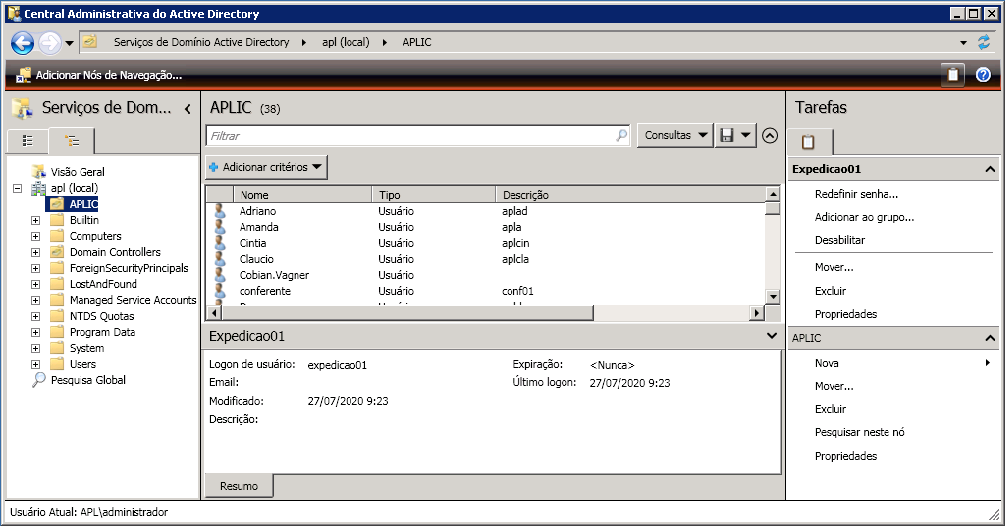Screen dimensions: 1005x526
Task: Click the Users folder icon
Action: [x=58, y=364]
